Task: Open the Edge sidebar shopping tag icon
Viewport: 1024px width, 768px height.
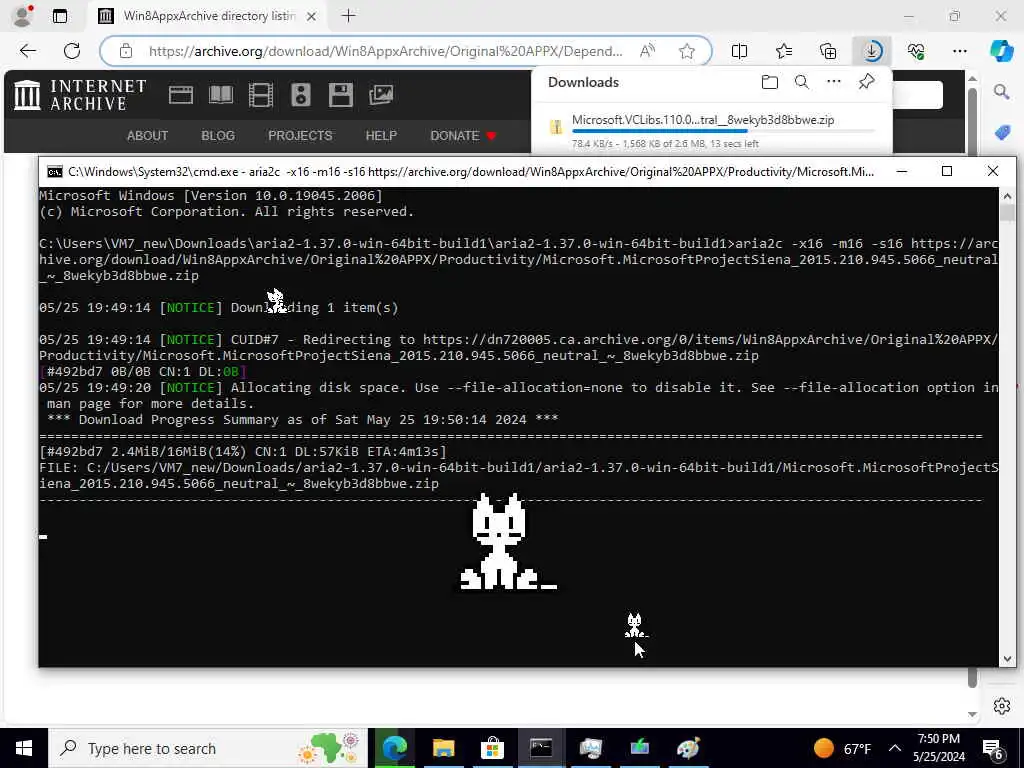Action: 1002,133
